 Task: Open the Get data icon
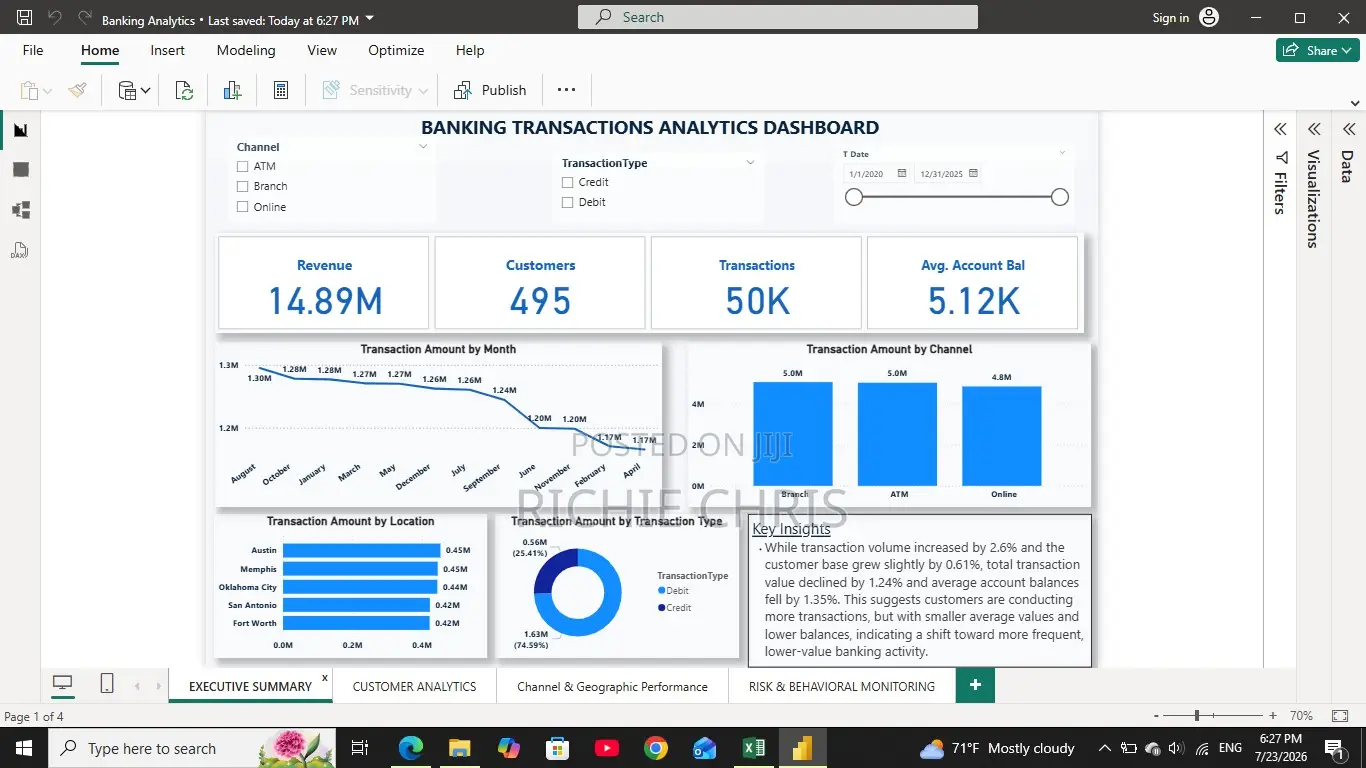pyautogui.click(x=128, y=91)
